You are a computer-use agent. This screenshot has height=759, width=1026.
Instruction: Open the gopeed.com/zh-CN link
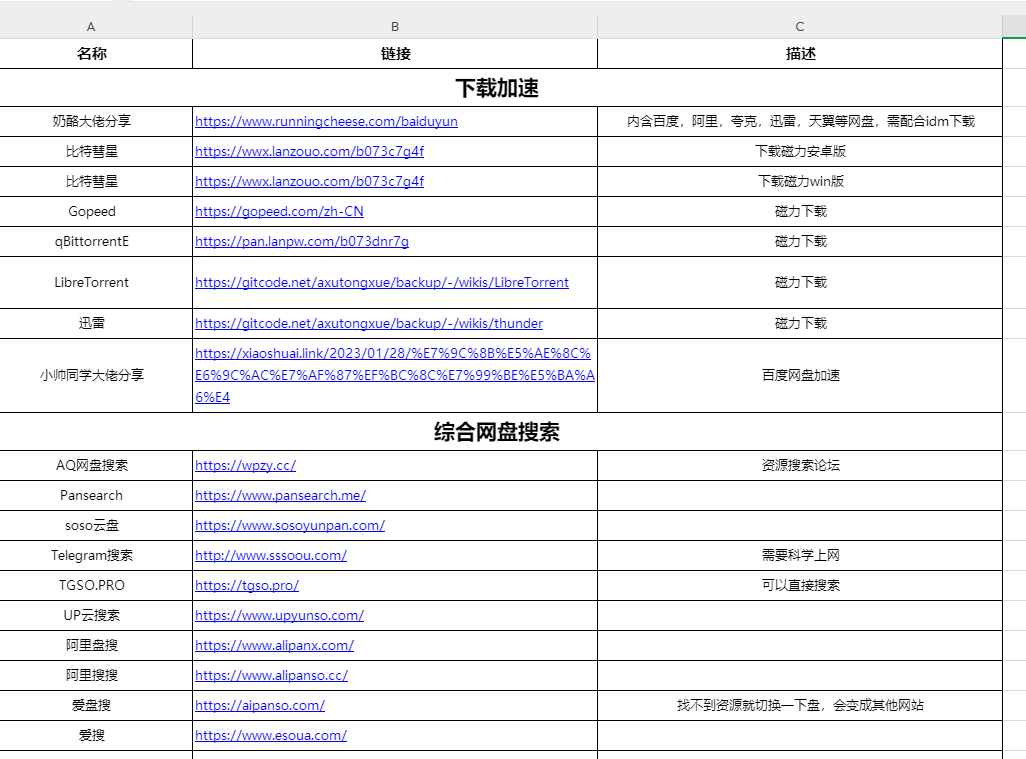279,211
